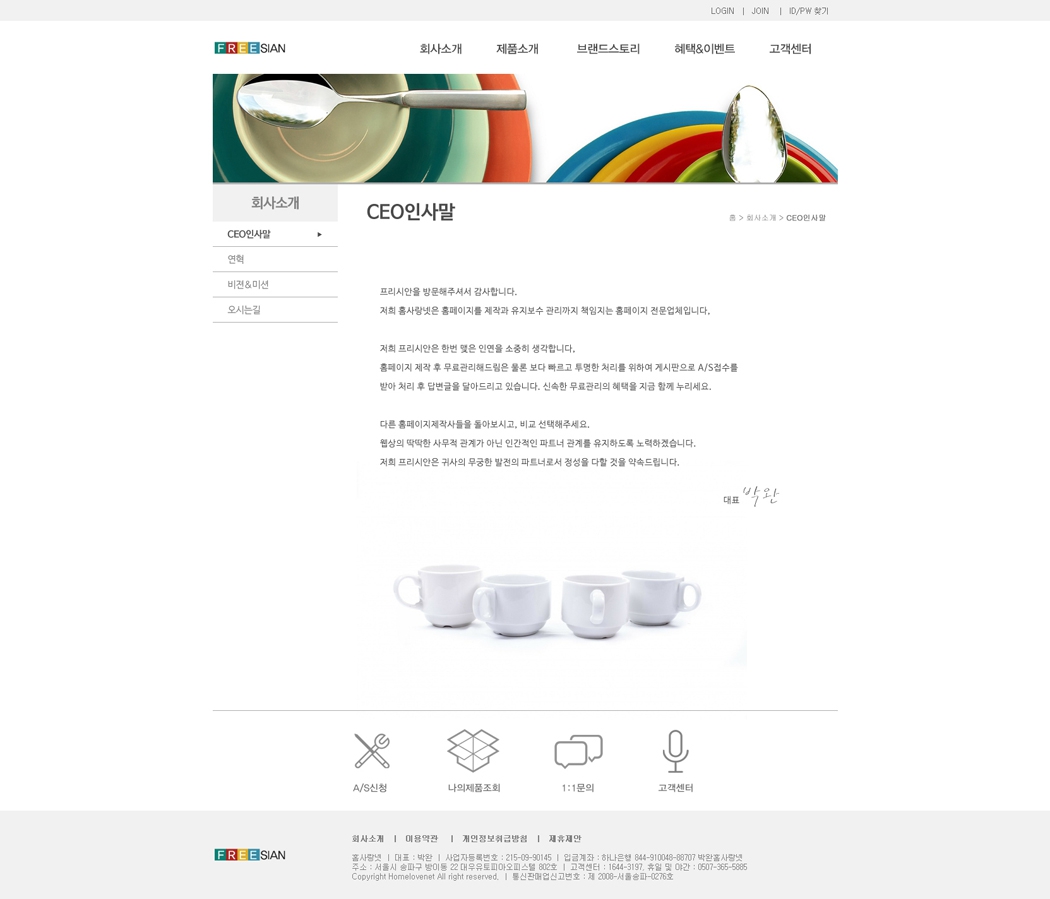The image size is (1050, 899).
Task: Select 오시는길 in the sidebar
Action: tap(275, 310)
